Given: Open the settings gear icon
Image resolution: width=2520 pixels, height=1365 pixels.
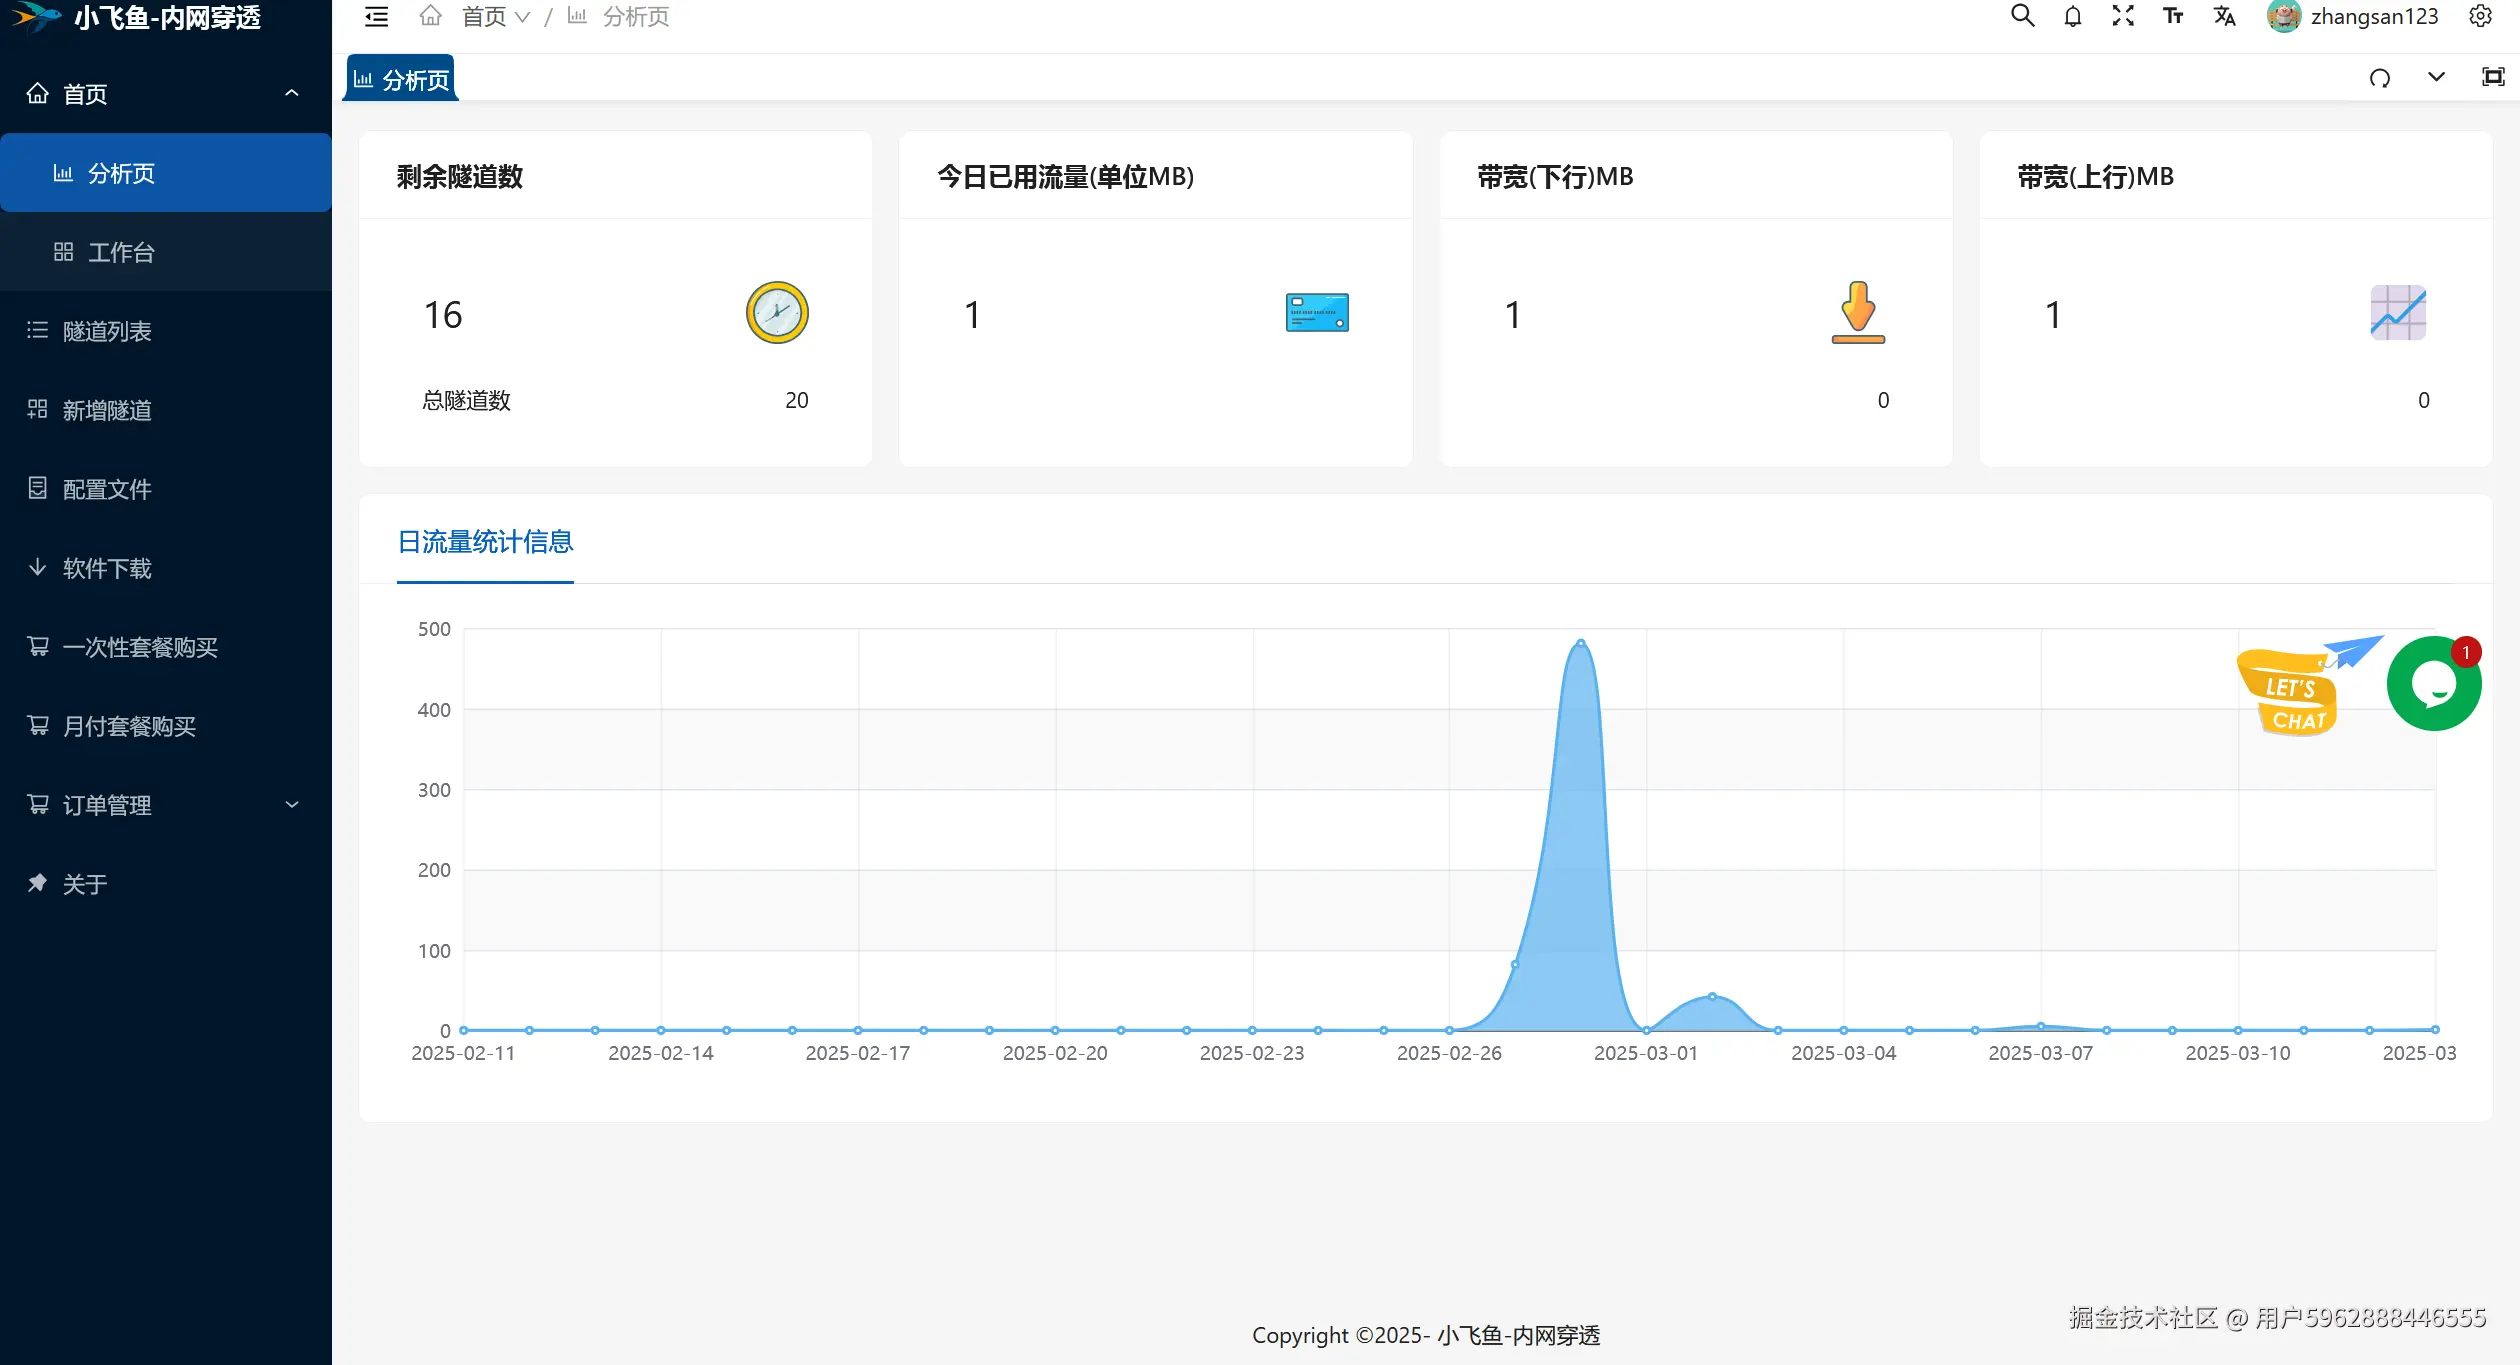Looking at the screenshot, I should (x=2480, y=16).
